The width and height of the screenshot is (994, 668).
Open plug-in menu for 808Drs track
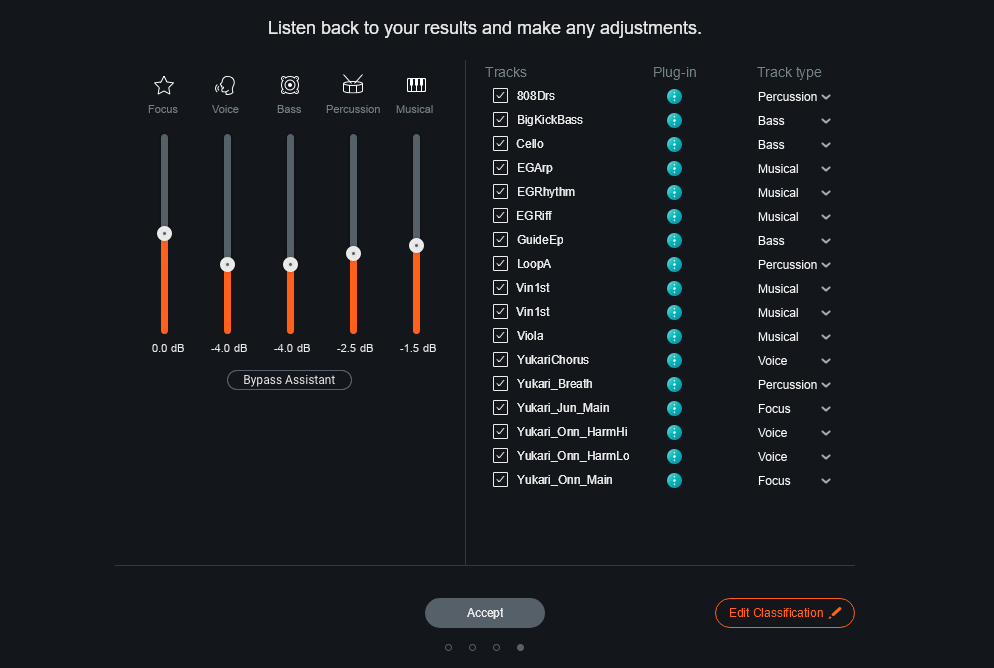pos(674,96)
